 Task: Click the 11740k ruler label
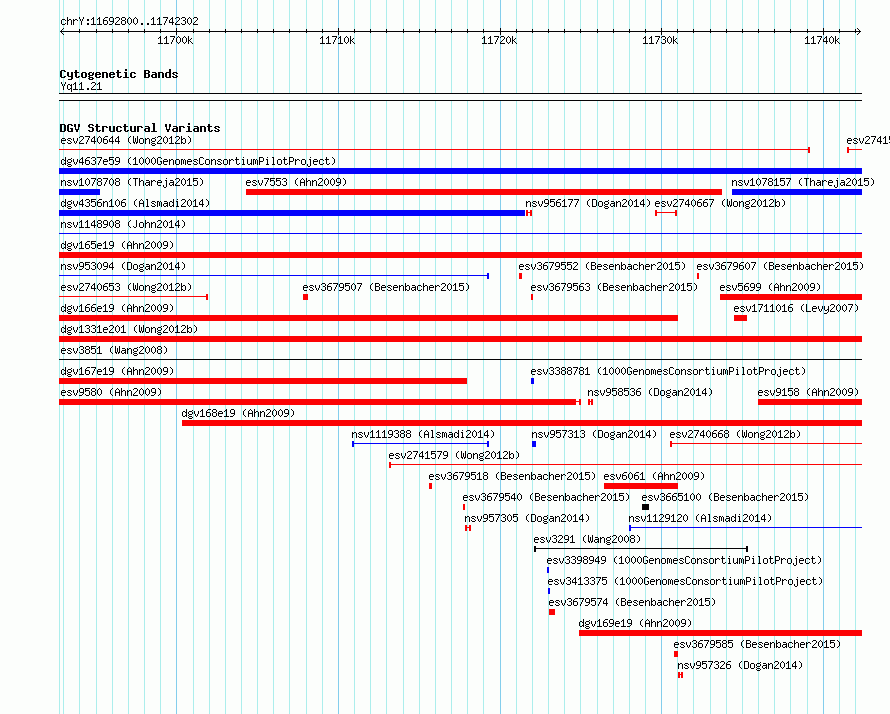[822, 40]
